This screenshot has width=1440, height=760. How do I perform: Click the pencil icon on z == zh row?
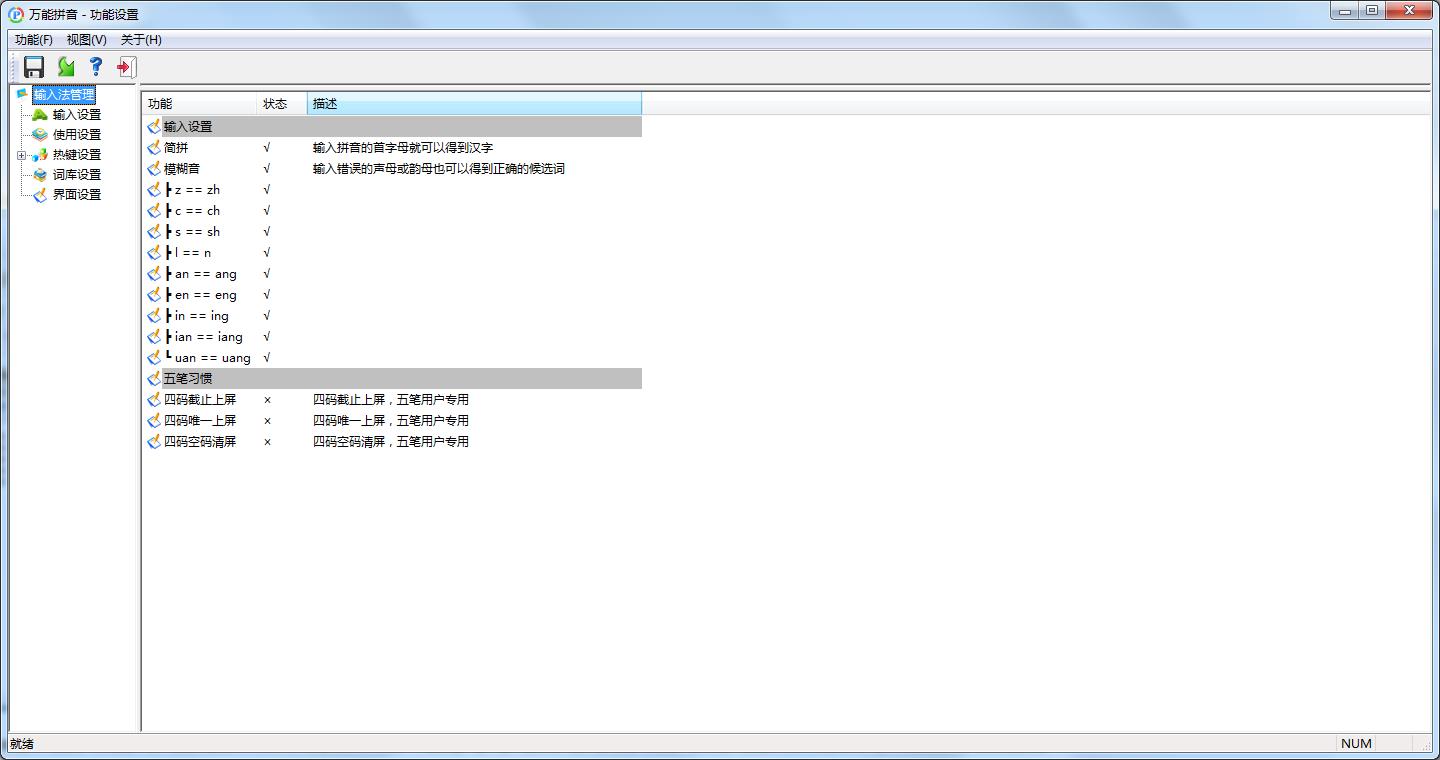click(154, 189)
